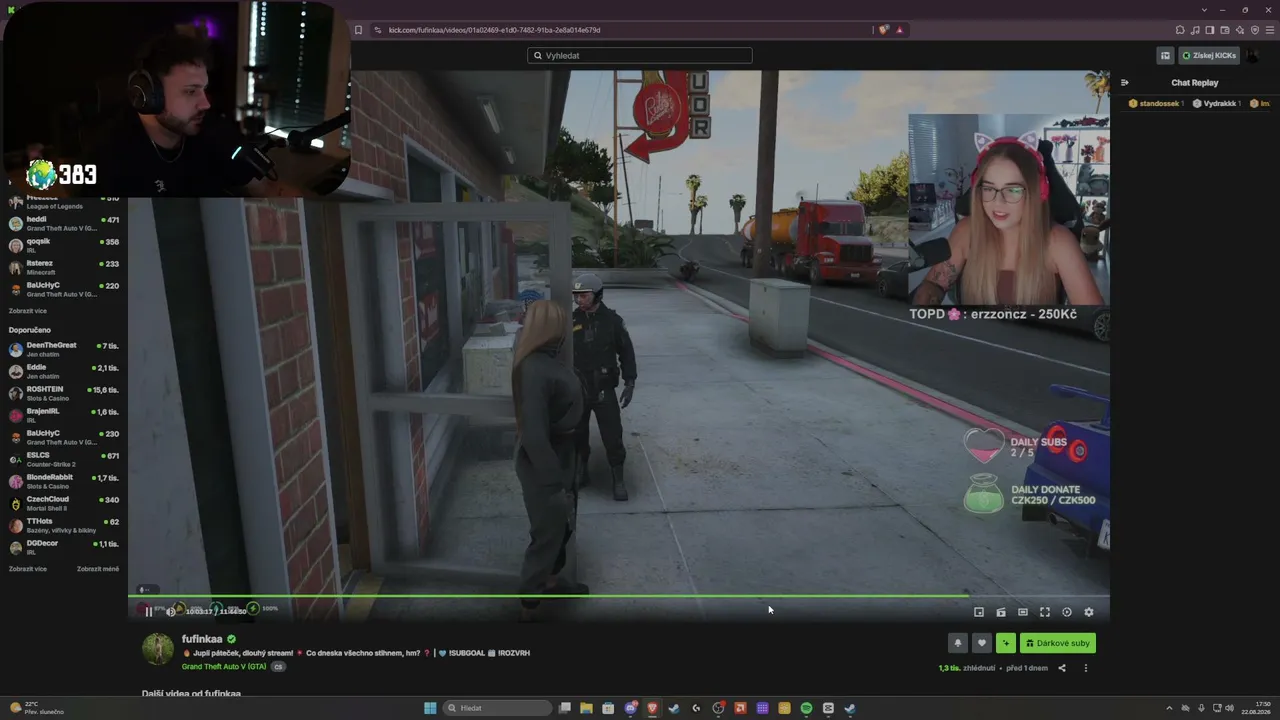Toggle picture-in-picture mode

point(979,612)
